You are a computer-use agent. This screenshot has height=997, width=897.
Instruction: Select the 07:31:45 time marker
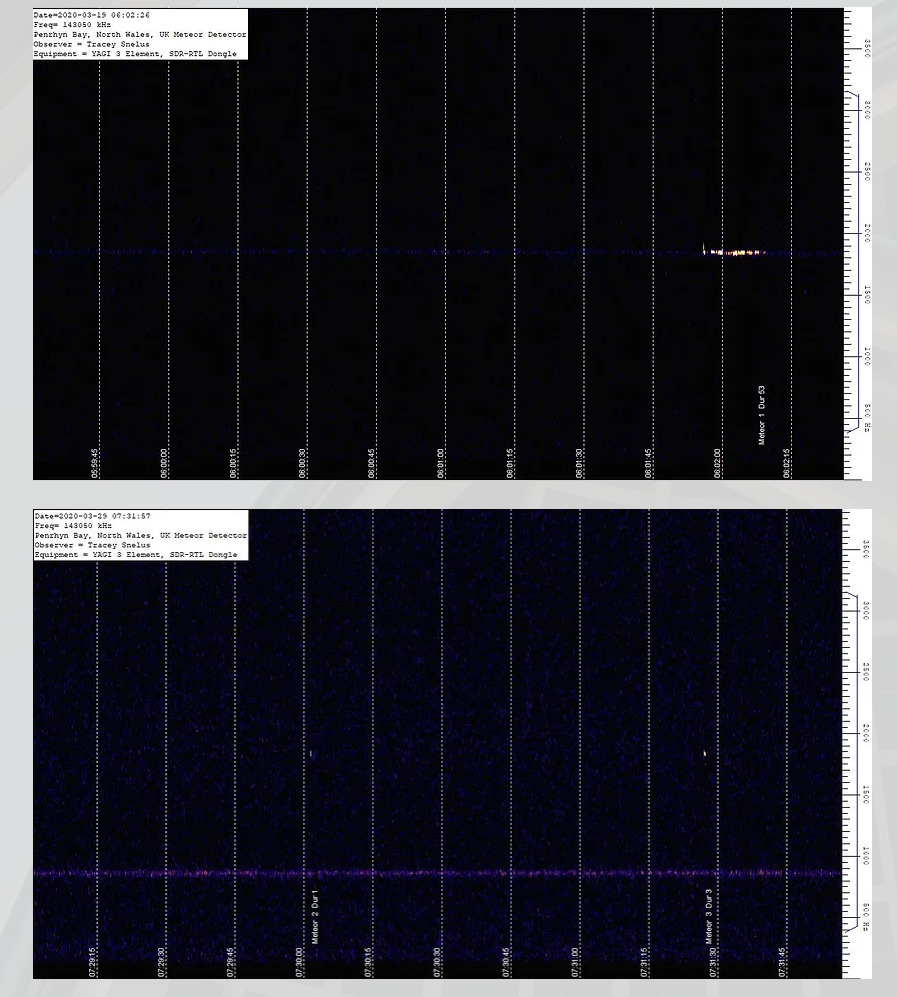coord(782,962)
